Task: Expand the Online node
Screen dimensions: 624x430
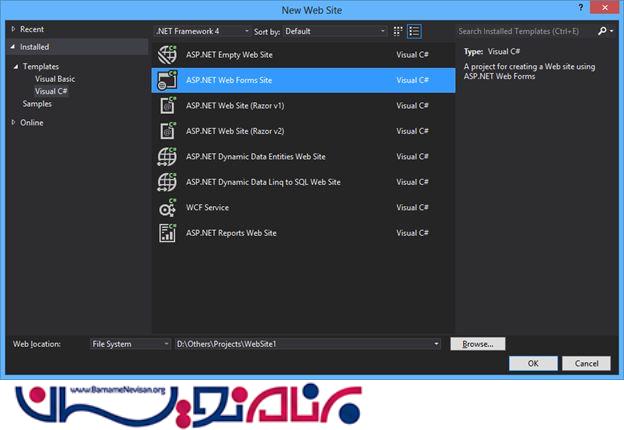Action: tap(13, 123)
